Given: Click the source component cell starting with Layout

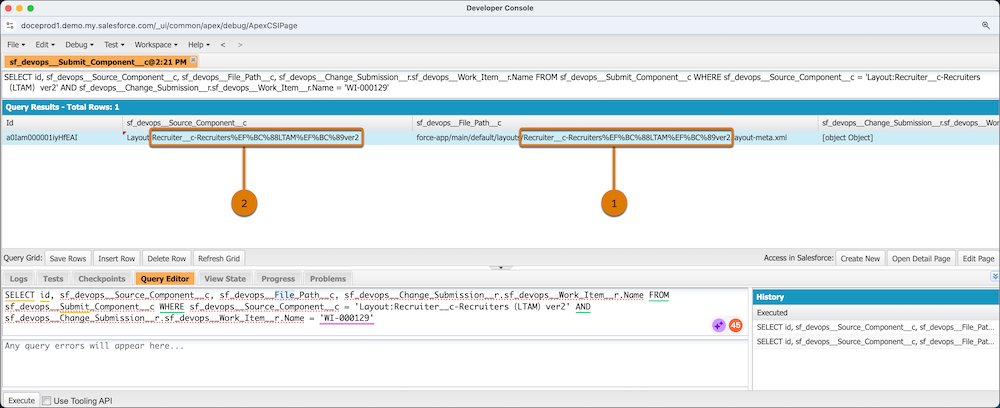Looking at the screenshot, I should [x=267, y=137].
